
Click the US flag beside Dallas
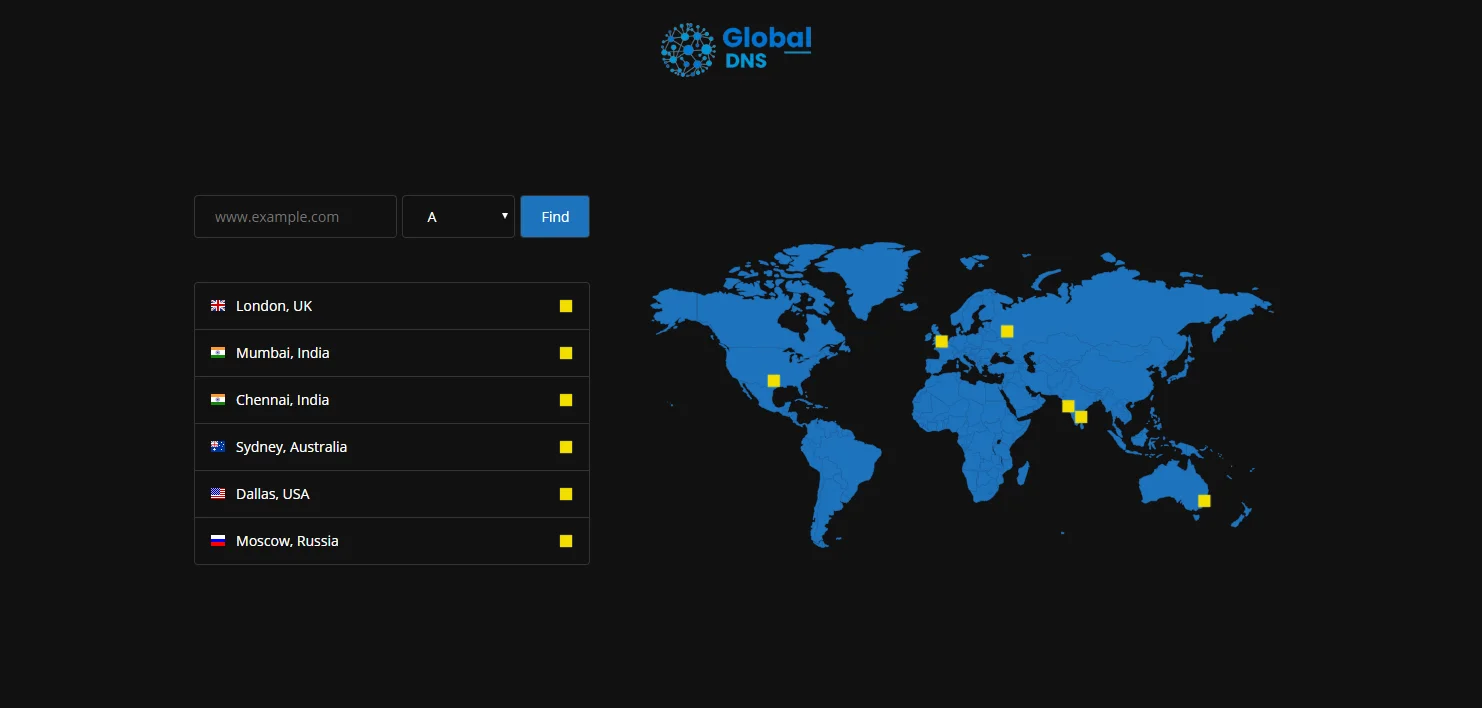click(x=218, y=493)
